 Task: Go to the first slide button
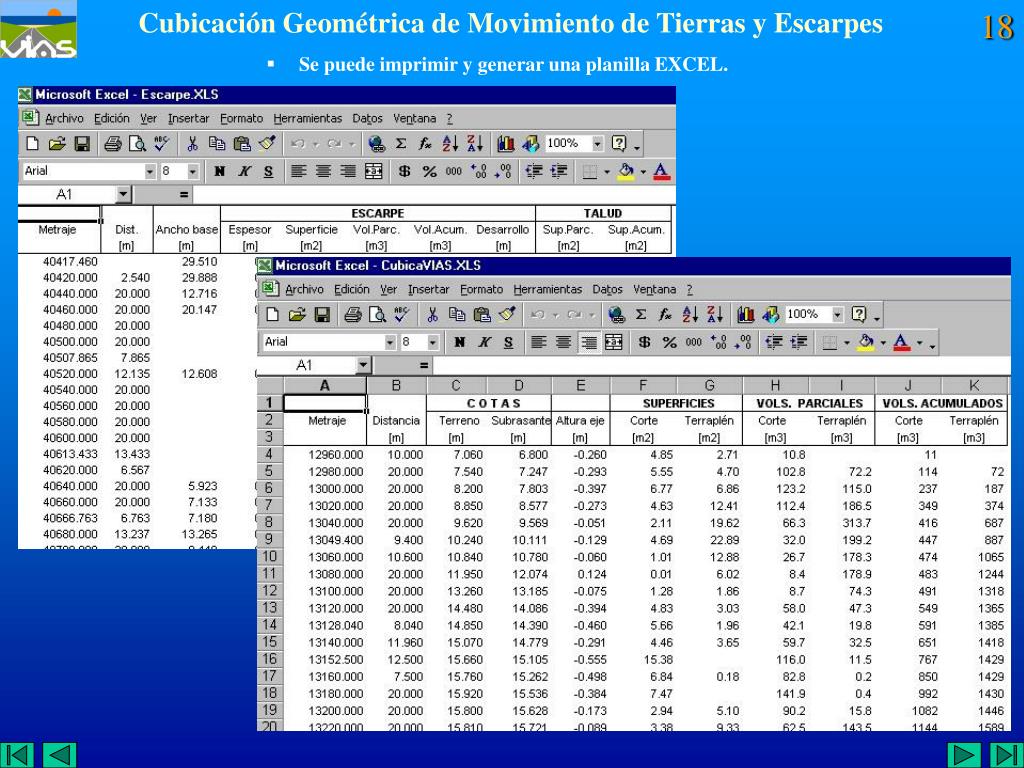17,755
